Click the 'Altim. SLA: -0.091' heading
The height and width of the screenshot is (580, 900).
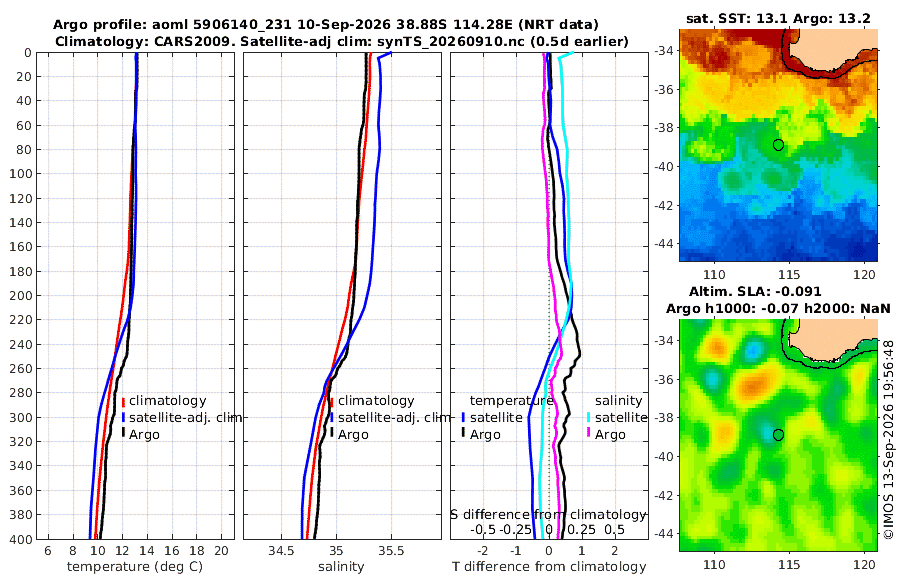pyautogui.click(x=755, y=291)
